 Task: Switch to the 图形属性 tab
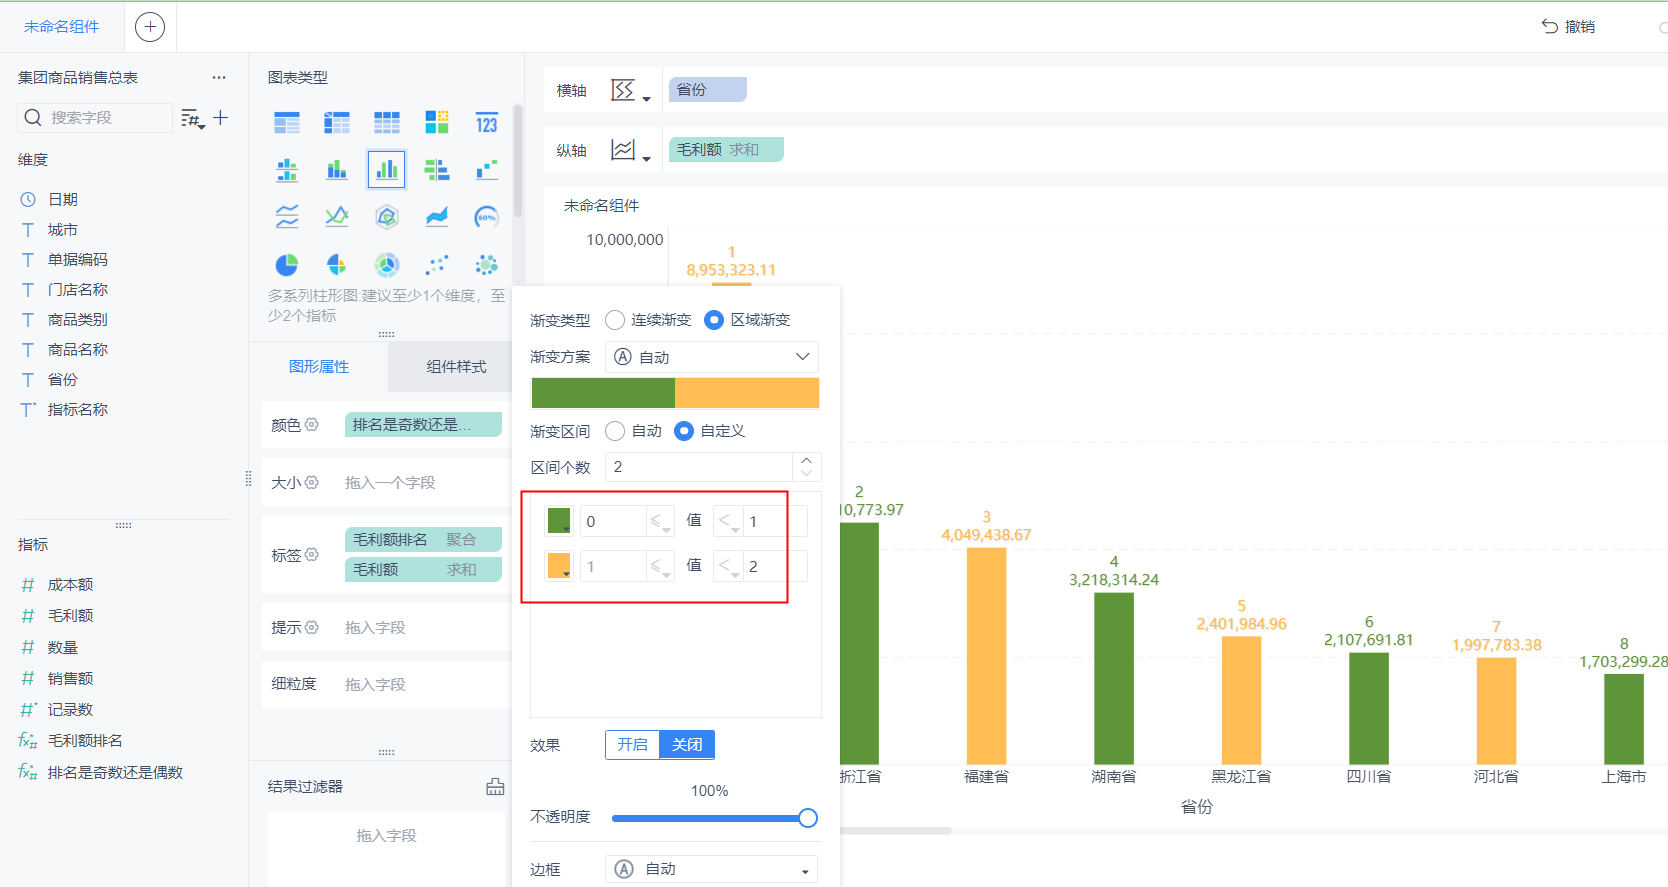click(319, 367)
